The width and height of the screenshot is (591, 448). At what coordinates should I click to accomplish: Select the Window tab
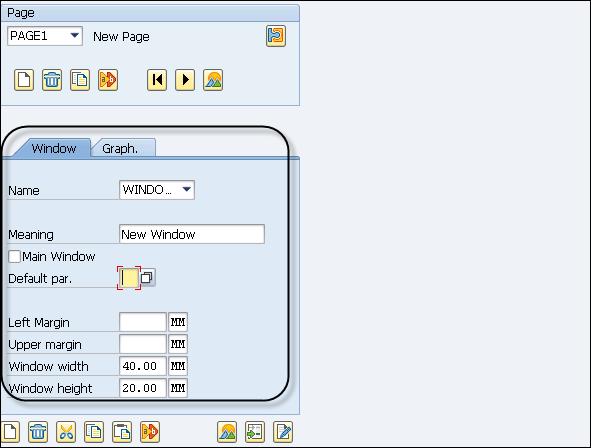[x=54, y=148]
